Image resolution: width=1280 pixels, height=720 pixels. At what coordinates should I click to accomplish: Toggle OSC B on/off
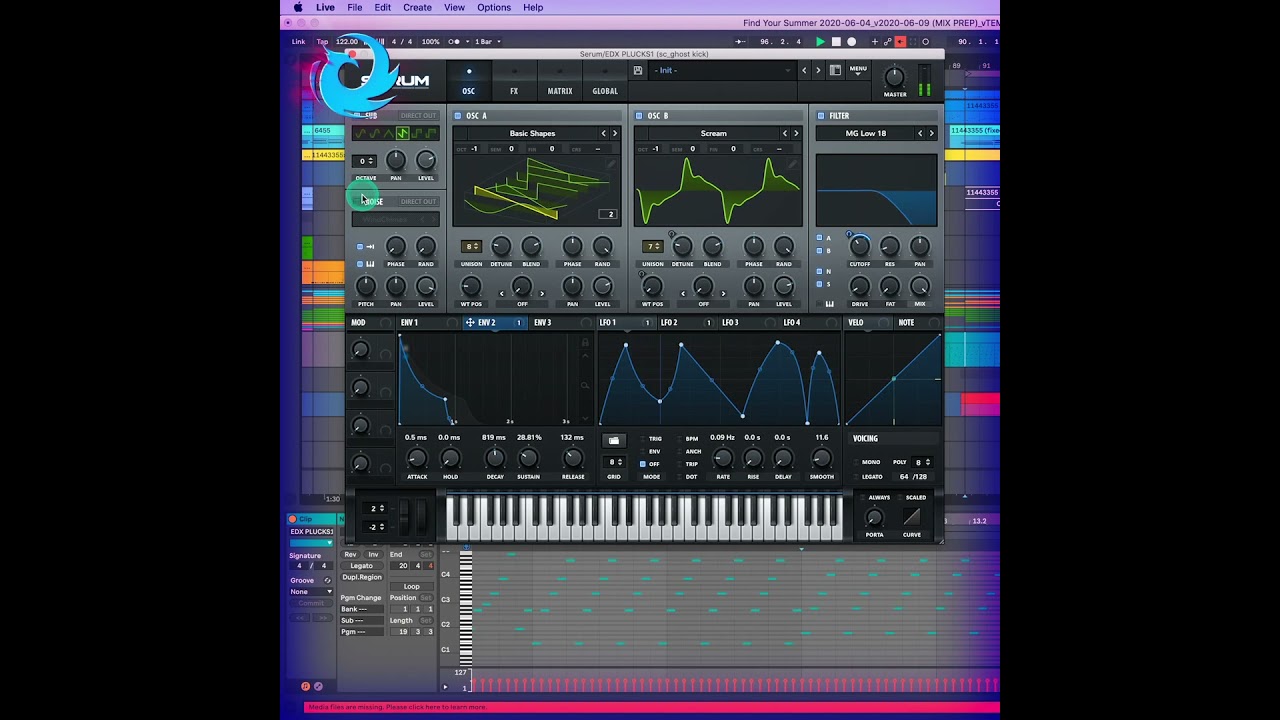tap(639, 116)
